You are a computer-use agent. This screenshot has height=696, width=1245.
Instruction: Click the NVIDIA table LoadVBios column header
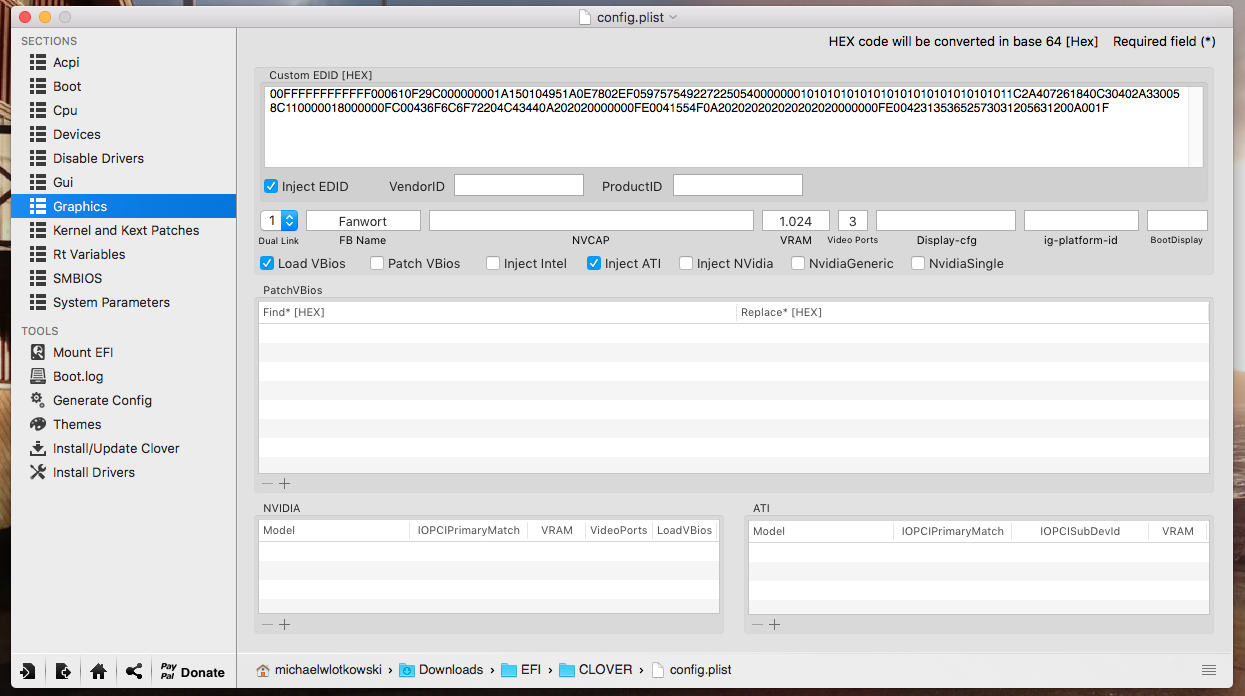tap(685, 531)
